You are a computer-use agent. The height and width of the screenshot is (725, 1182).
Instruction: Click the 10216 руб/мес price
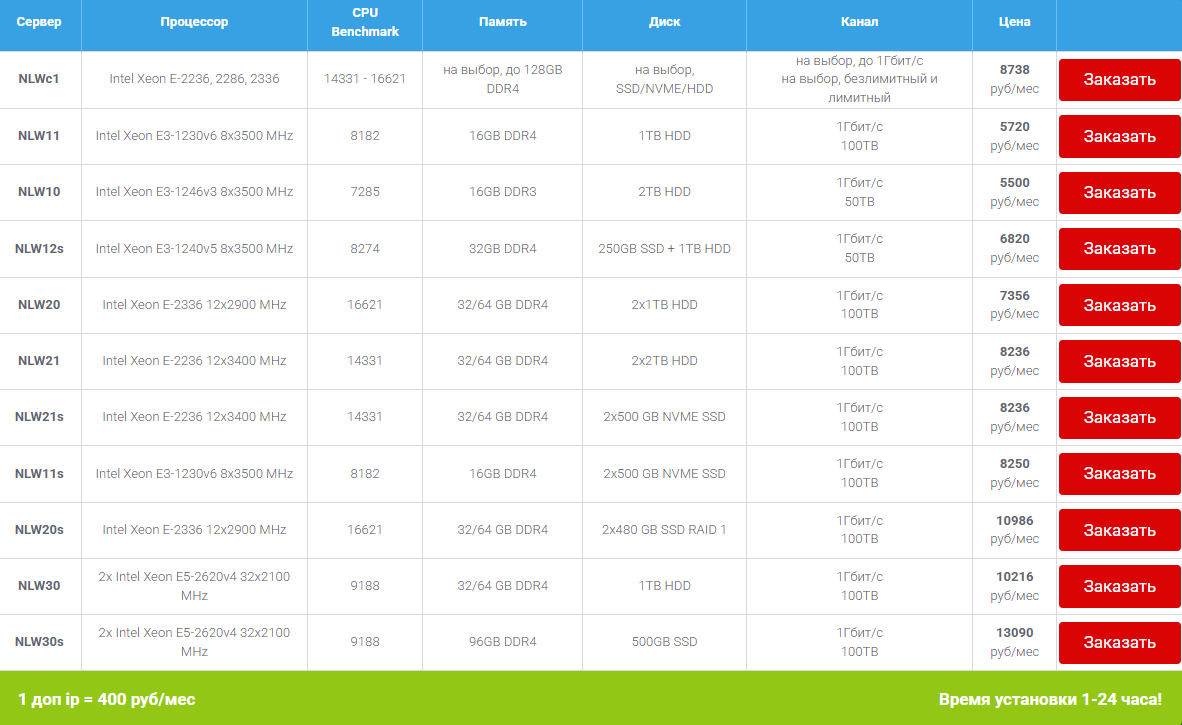[x=1015, y=586]
